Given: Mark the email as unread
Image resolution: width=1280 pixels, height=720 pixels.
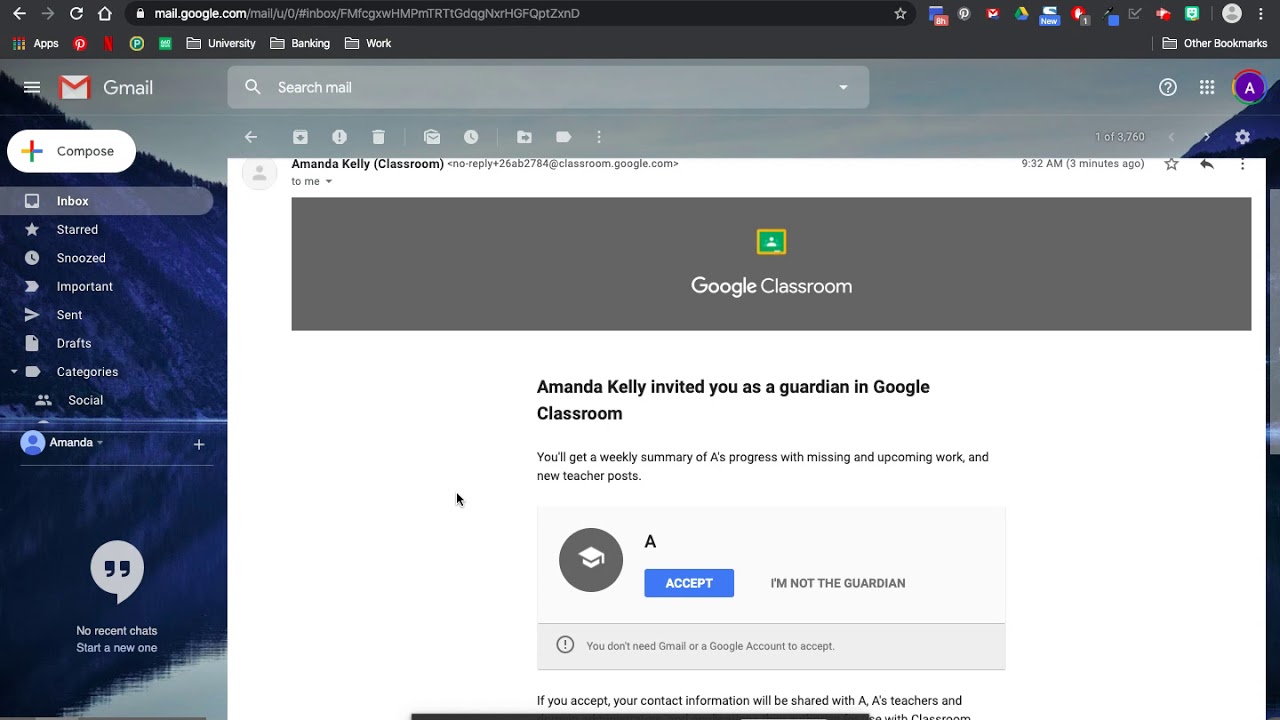Looking at the screenshot, I should (x=432, y=137).
